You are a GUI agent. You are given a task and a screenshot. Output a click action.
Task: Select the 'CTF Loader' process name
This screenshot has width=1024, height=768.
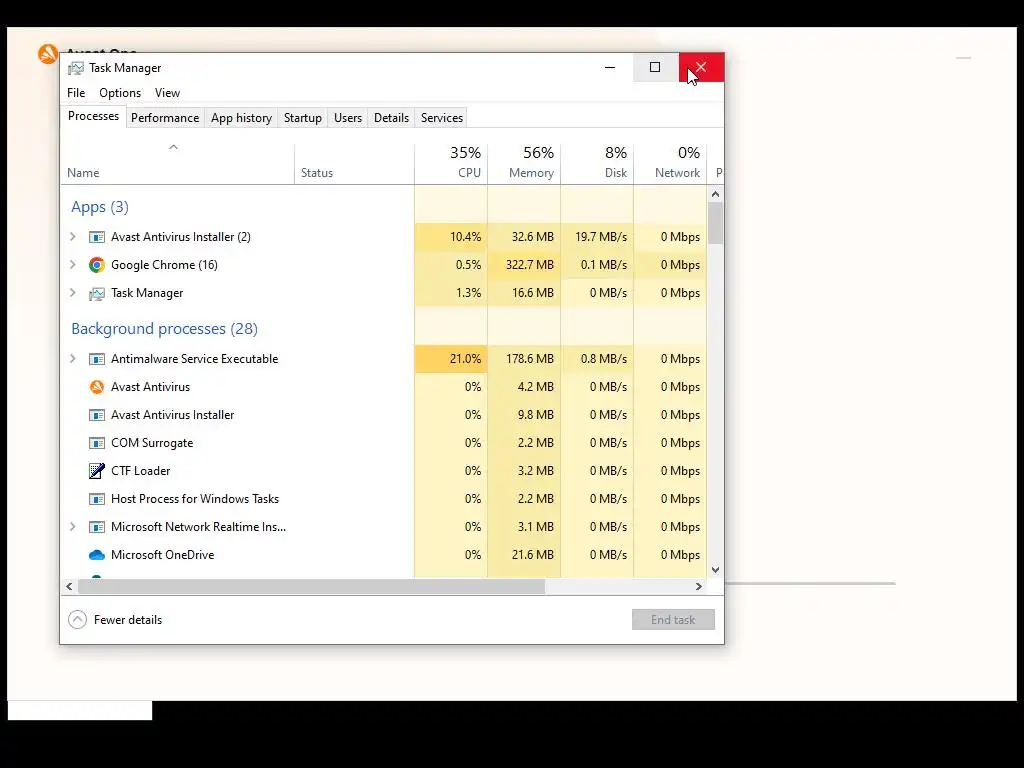coord(140,471)
